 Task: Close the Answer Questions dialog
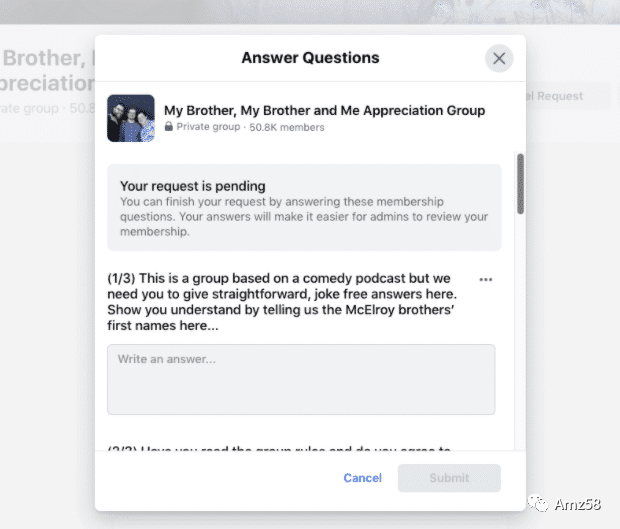[499, 59]
